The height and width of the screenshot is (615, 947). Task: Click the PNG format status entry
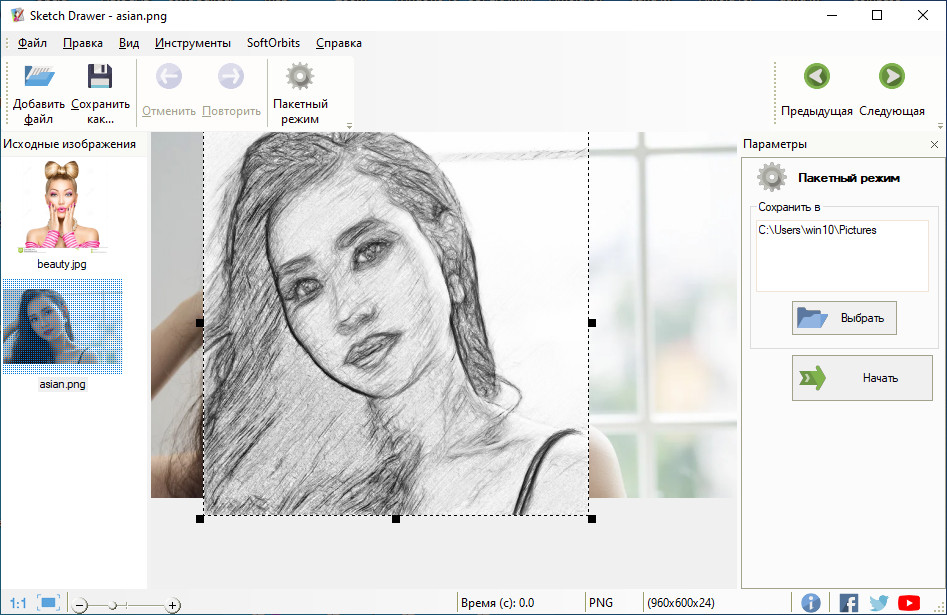(x=601, y=603)
